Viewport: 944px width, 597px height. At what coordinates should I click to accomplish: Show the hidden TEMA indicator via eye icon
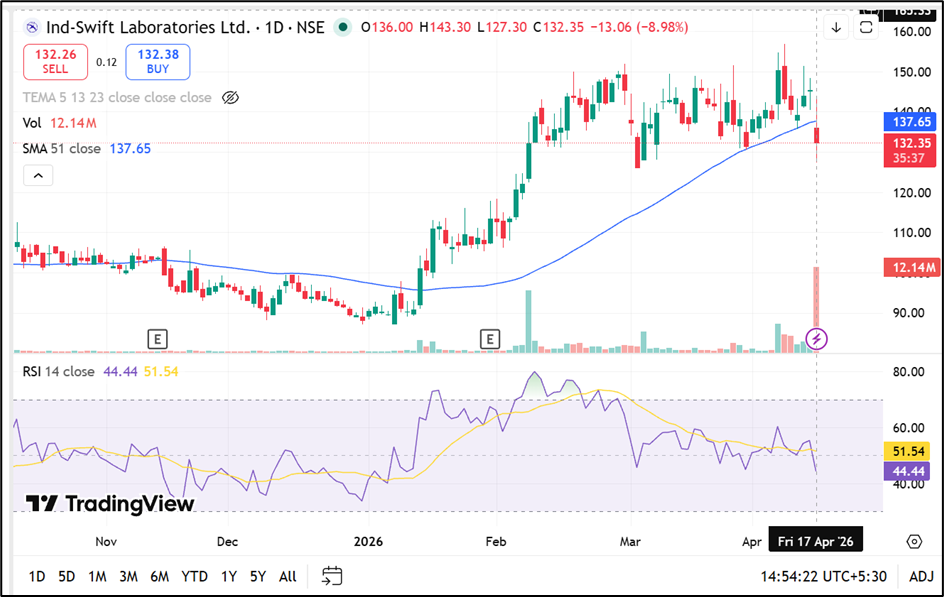[x=230, y=97]
